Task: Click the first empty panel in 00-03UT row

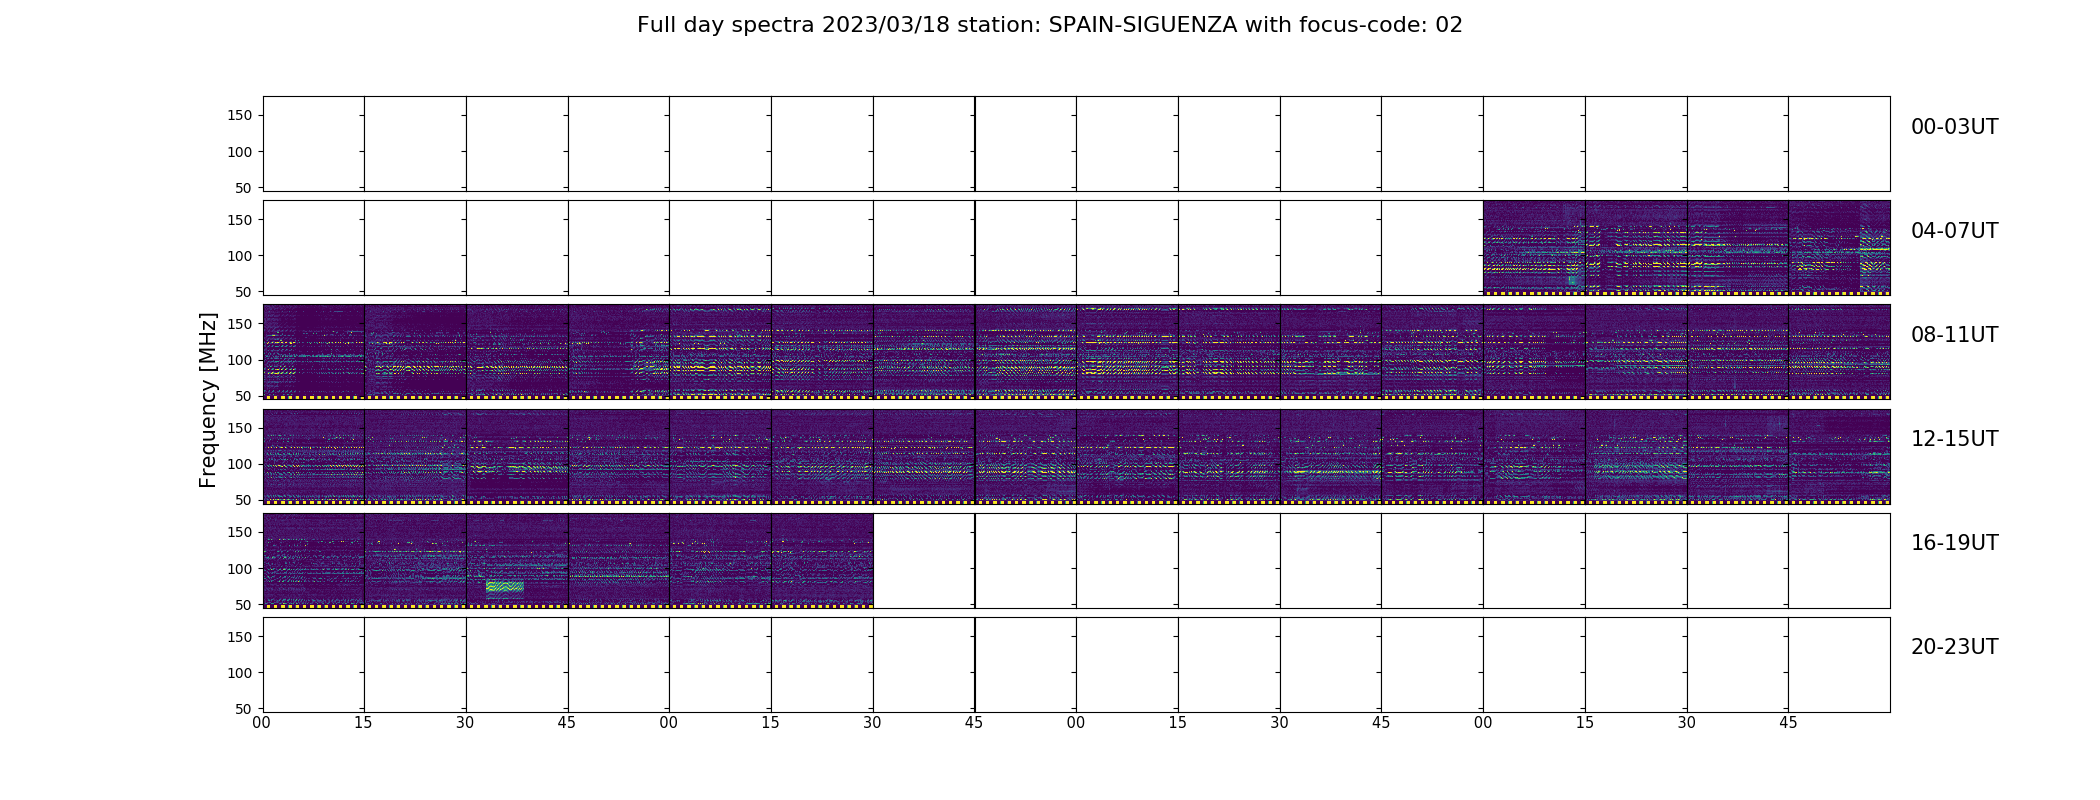Action: [x=314, y=144]
